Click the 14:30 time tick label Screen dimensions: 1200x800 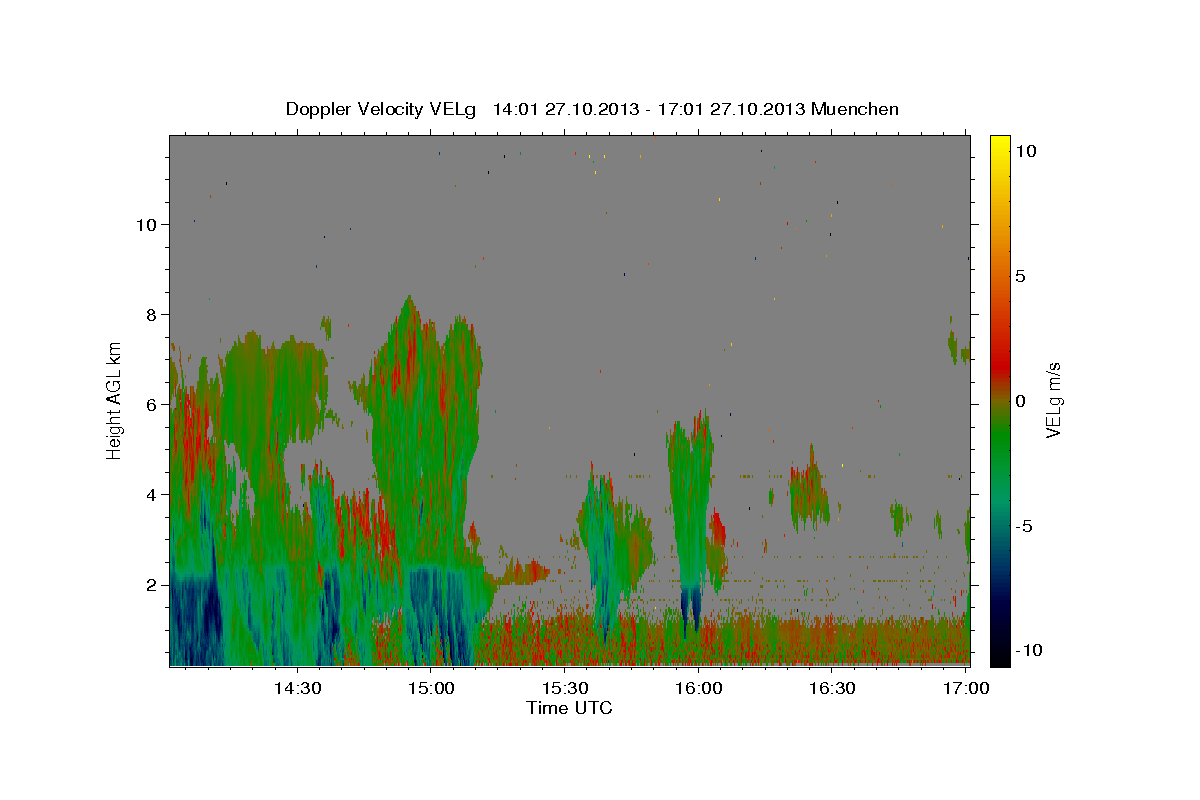[297, 688]
